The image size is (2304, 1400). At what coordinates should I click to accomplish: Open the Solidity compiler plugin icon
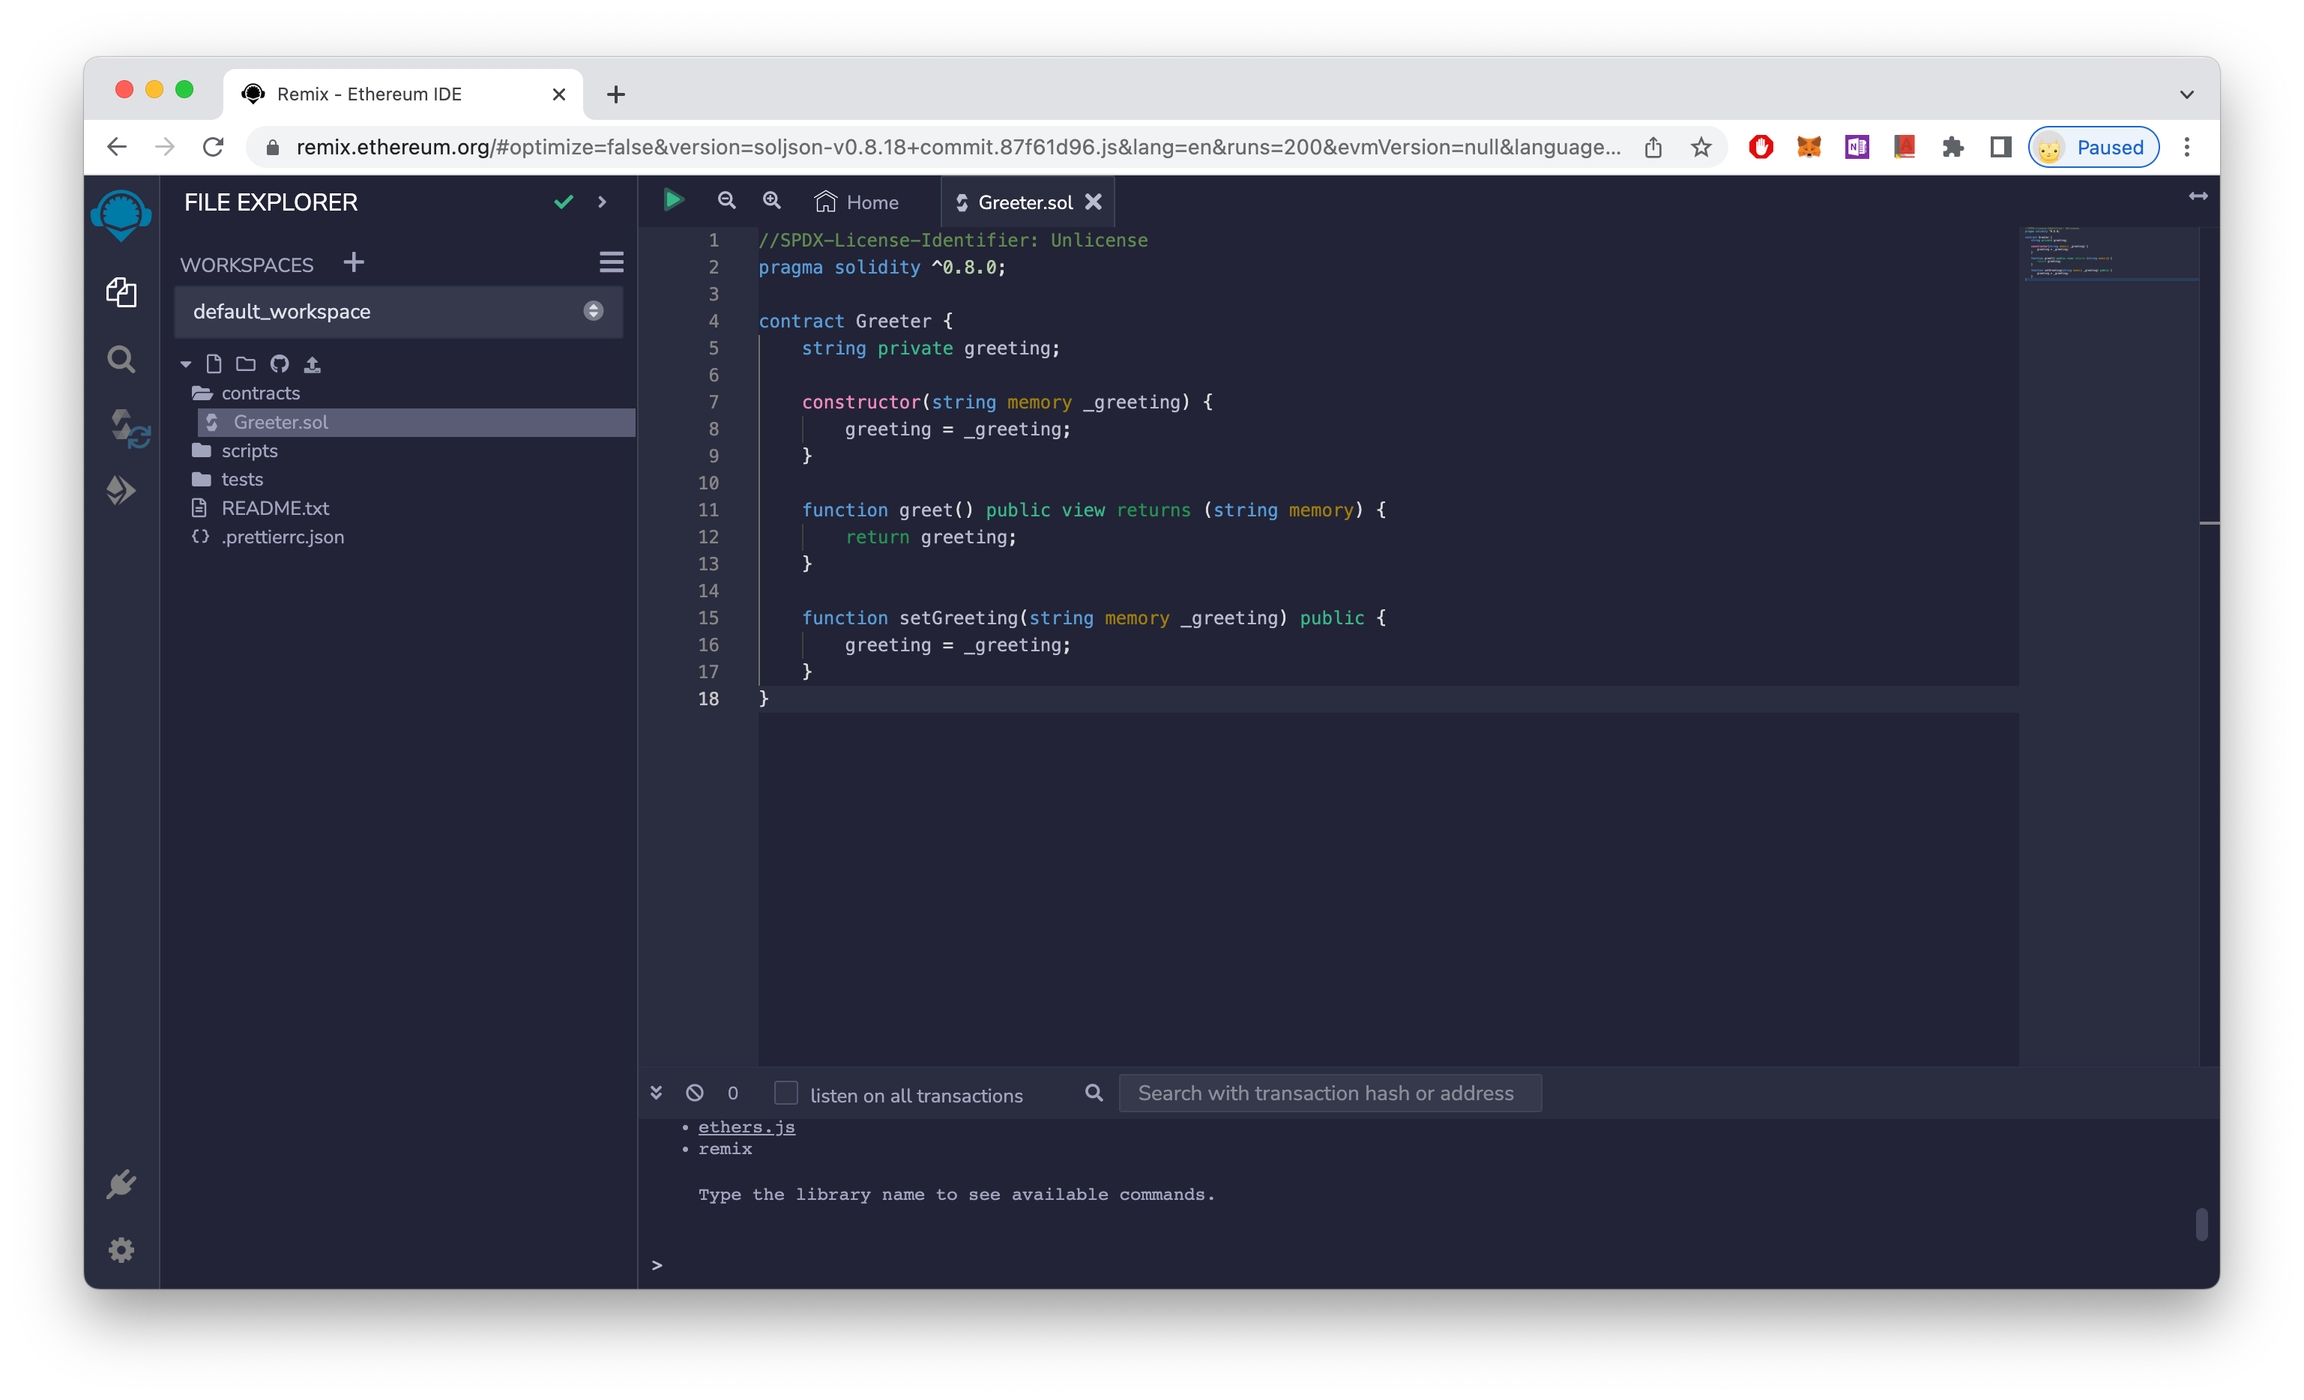coord(127,428)
